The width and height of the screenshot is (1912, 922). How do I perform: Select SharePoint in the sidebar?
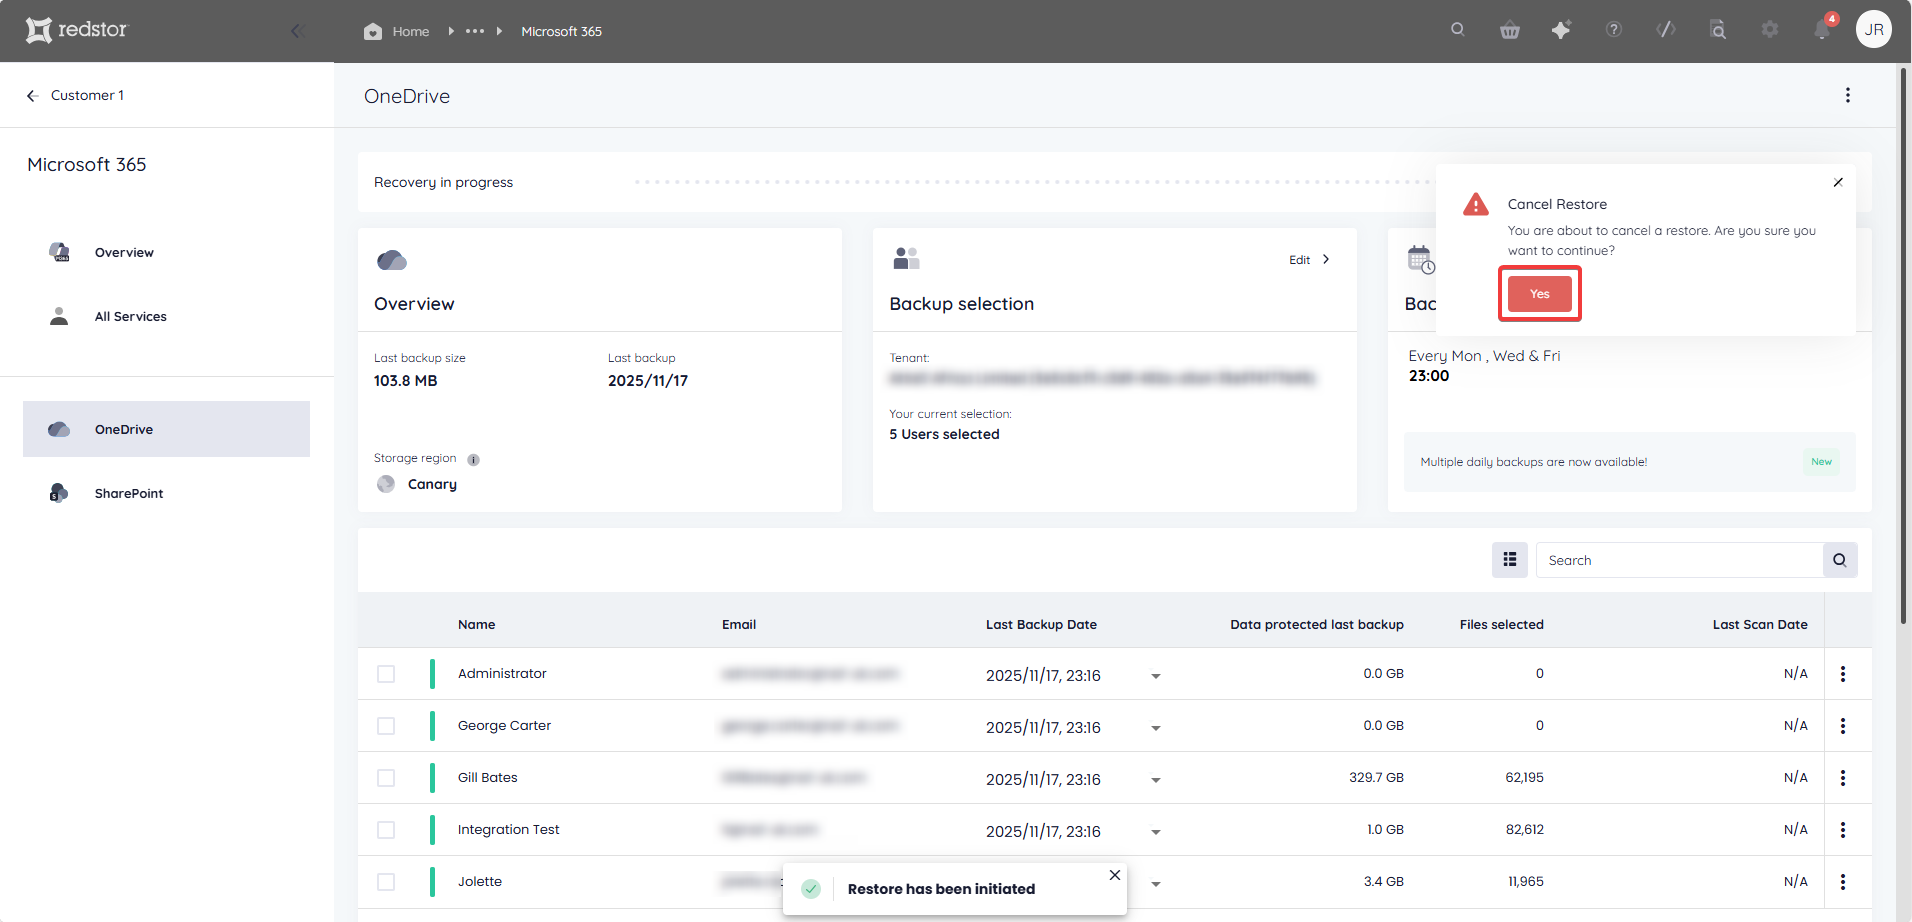pyautogui.click(x=166, y=493)
